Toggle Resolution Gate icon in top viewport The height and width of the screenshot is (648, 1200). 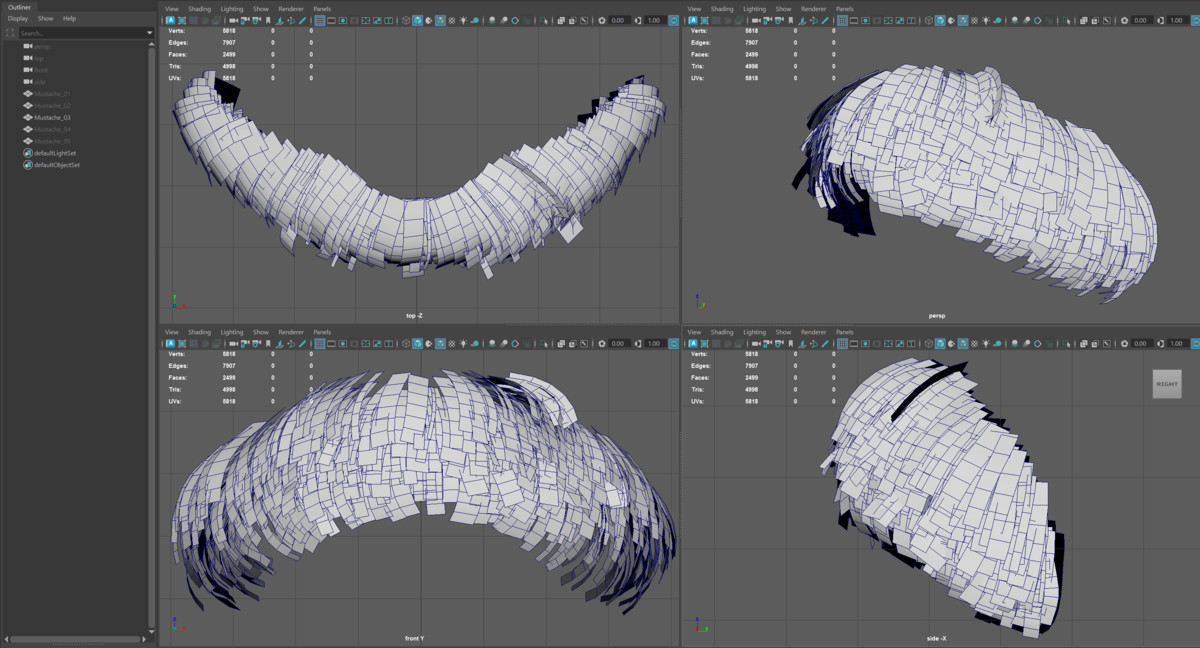[343, 20]
